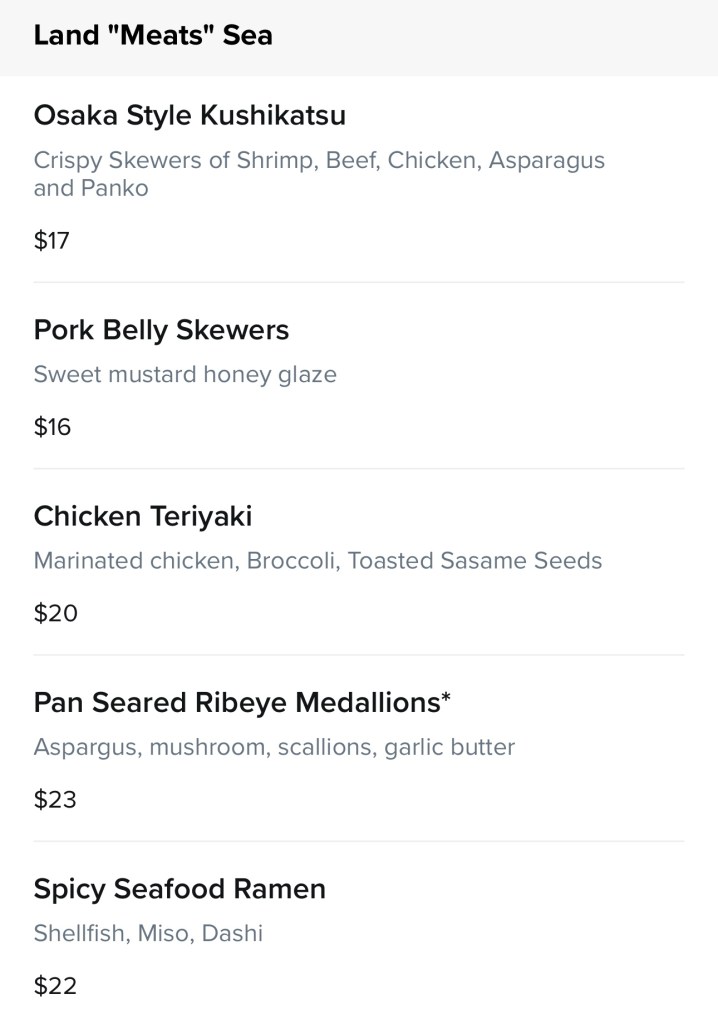Viewport: 718px width, 1024px height.
Task: Click "and Panko" in the Kushikatsu description
Action: click(90, 188)
